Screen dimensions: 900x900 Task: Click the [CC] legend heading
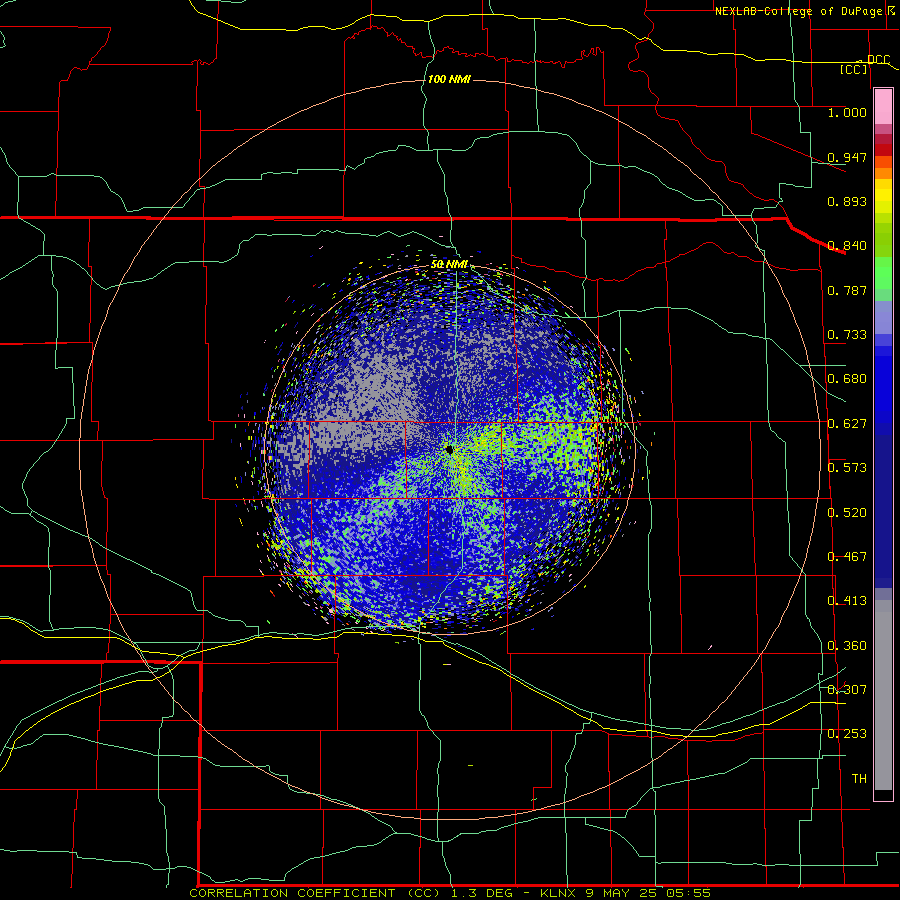[x=853, y=69]
